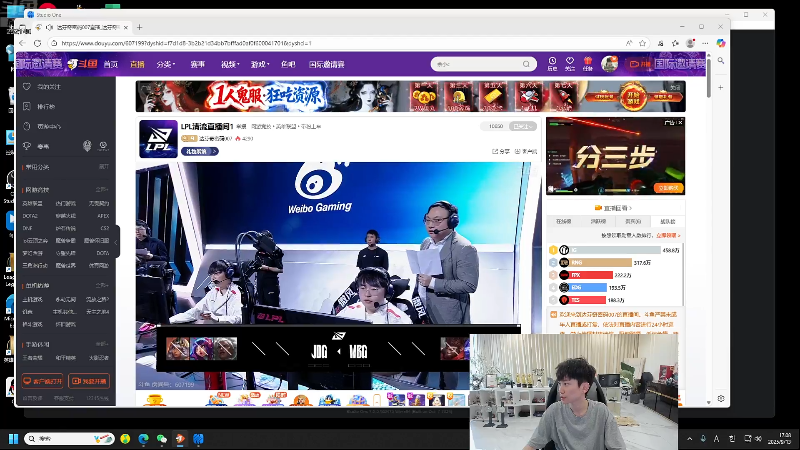800x450 pixels.
Task: Open the Windows Start button
Action: (x=14, y=439)
